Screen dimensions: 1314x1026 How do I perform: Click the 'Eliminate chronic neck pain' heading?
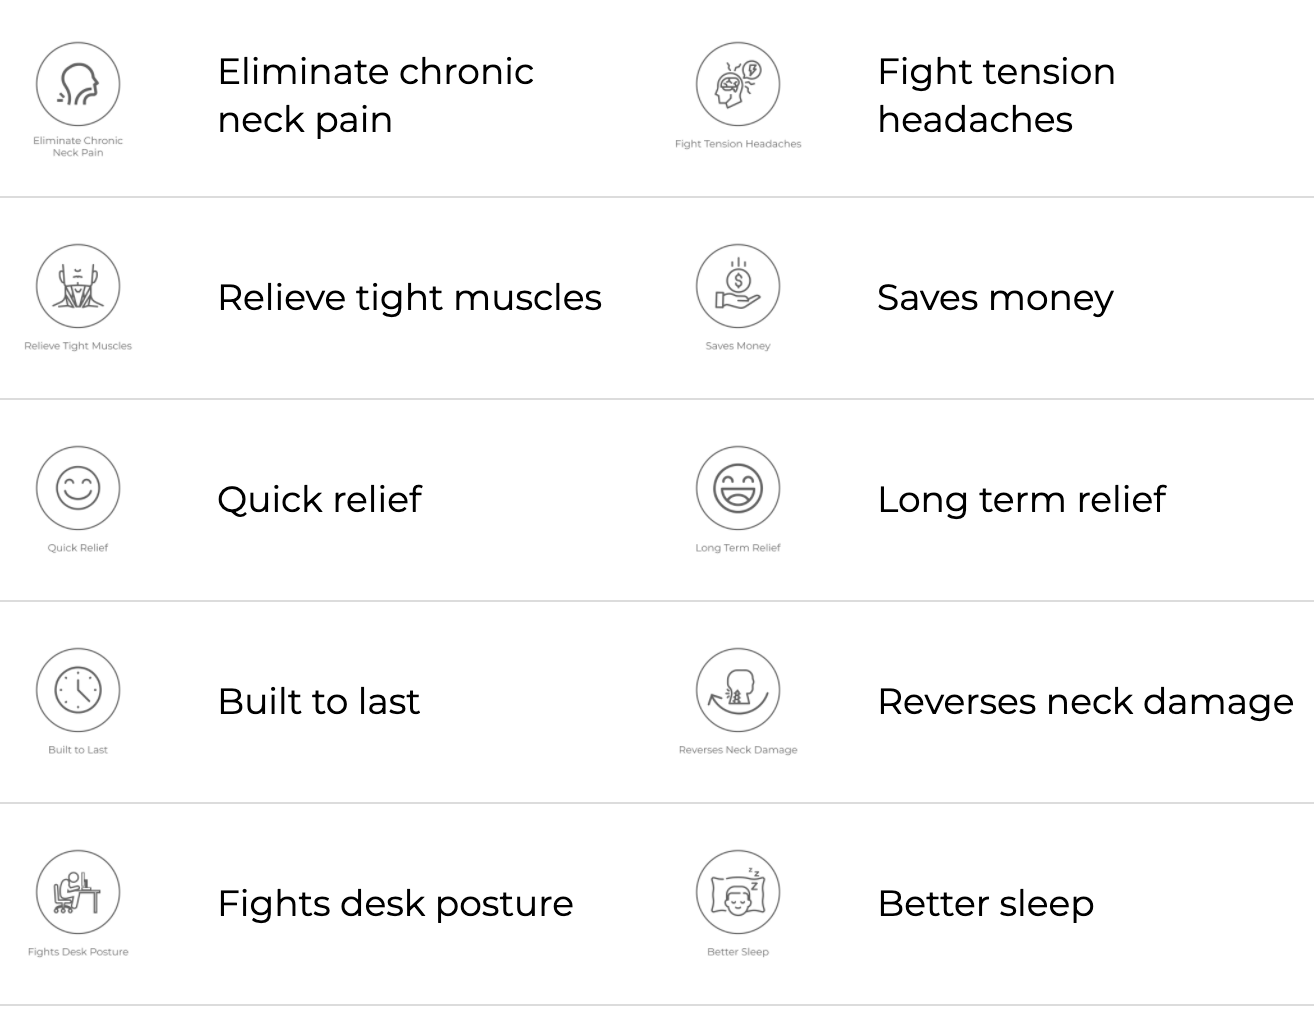(x=376, y=95)
